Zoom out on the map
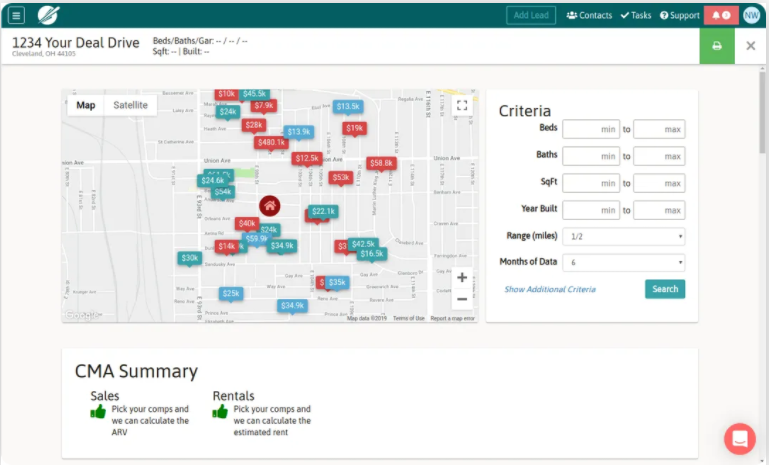Viewport: 769px width, 465px height. pos(461,299)
